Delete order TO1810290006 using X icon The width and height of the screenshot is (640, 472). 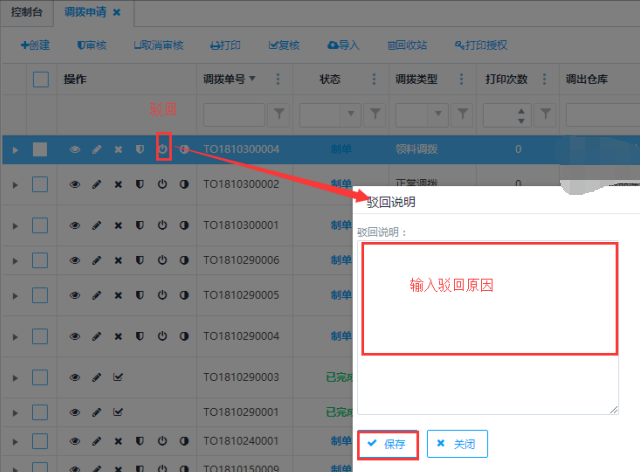click(x=118, y=260)
